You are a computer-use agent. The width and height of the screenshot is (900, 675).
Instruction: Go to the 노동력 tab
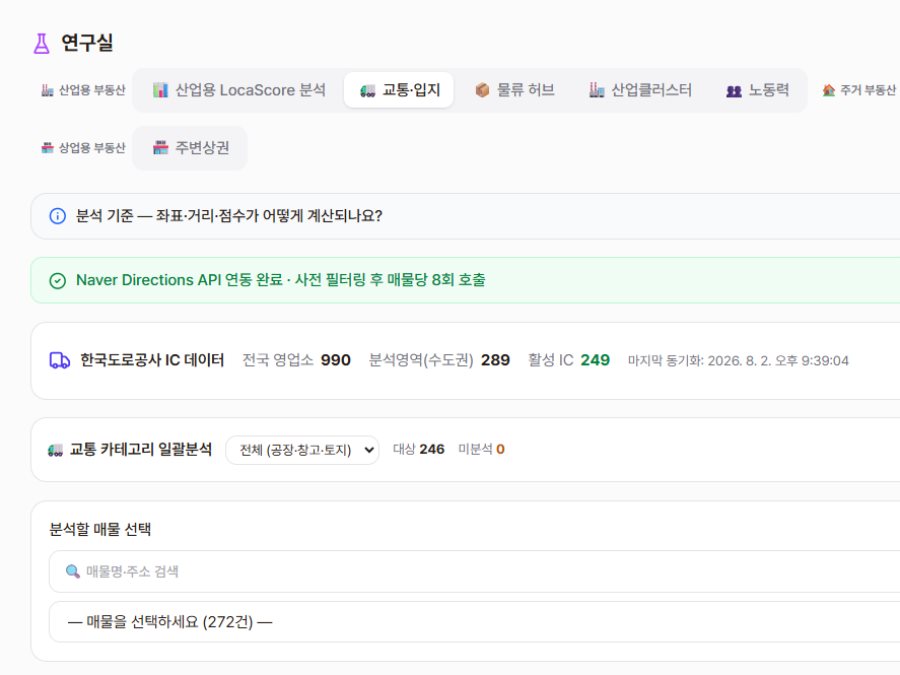click(x=758, y=90)
